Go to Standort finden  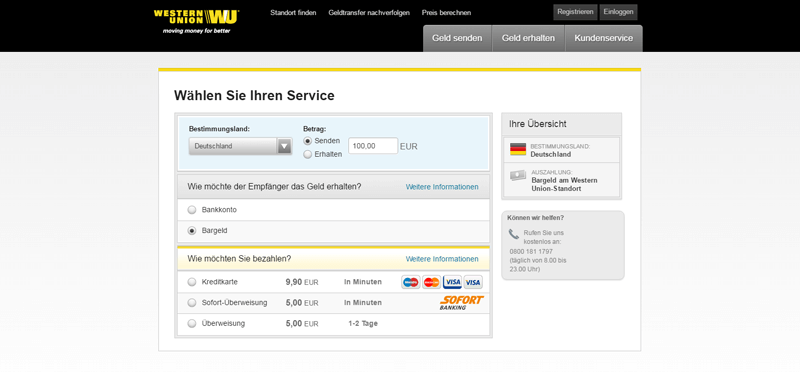[293, 13]
